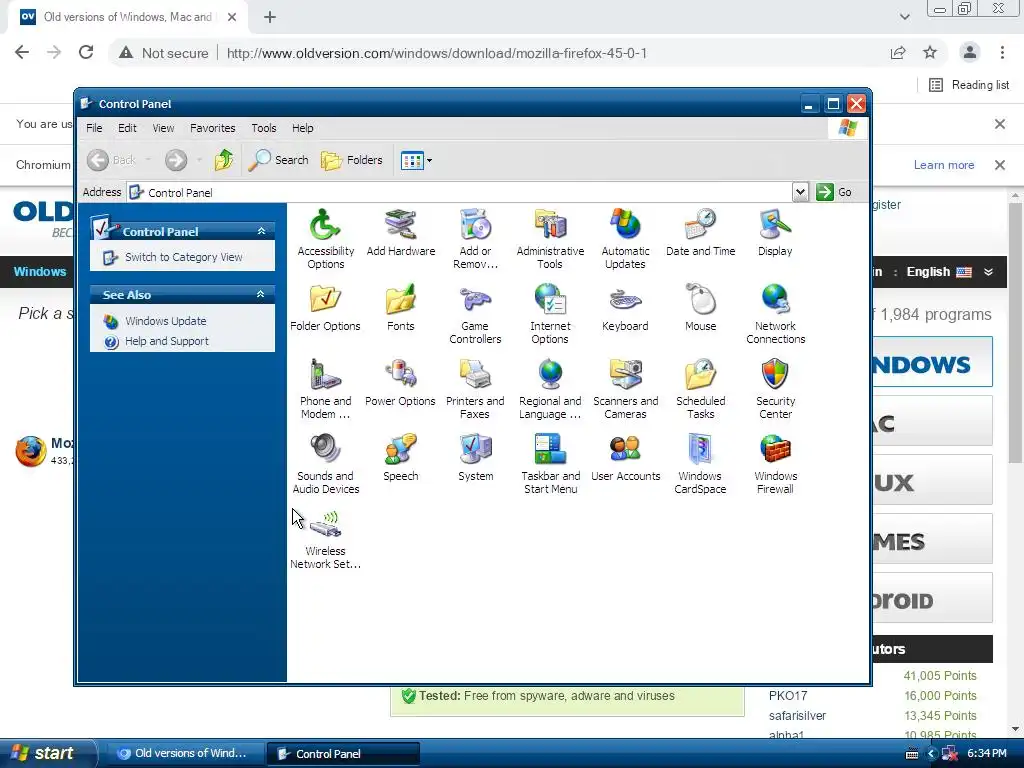Open the File menu
The width and height of the screenshot is (1024, 768).
pyautogui.click(x=94, y=128)
